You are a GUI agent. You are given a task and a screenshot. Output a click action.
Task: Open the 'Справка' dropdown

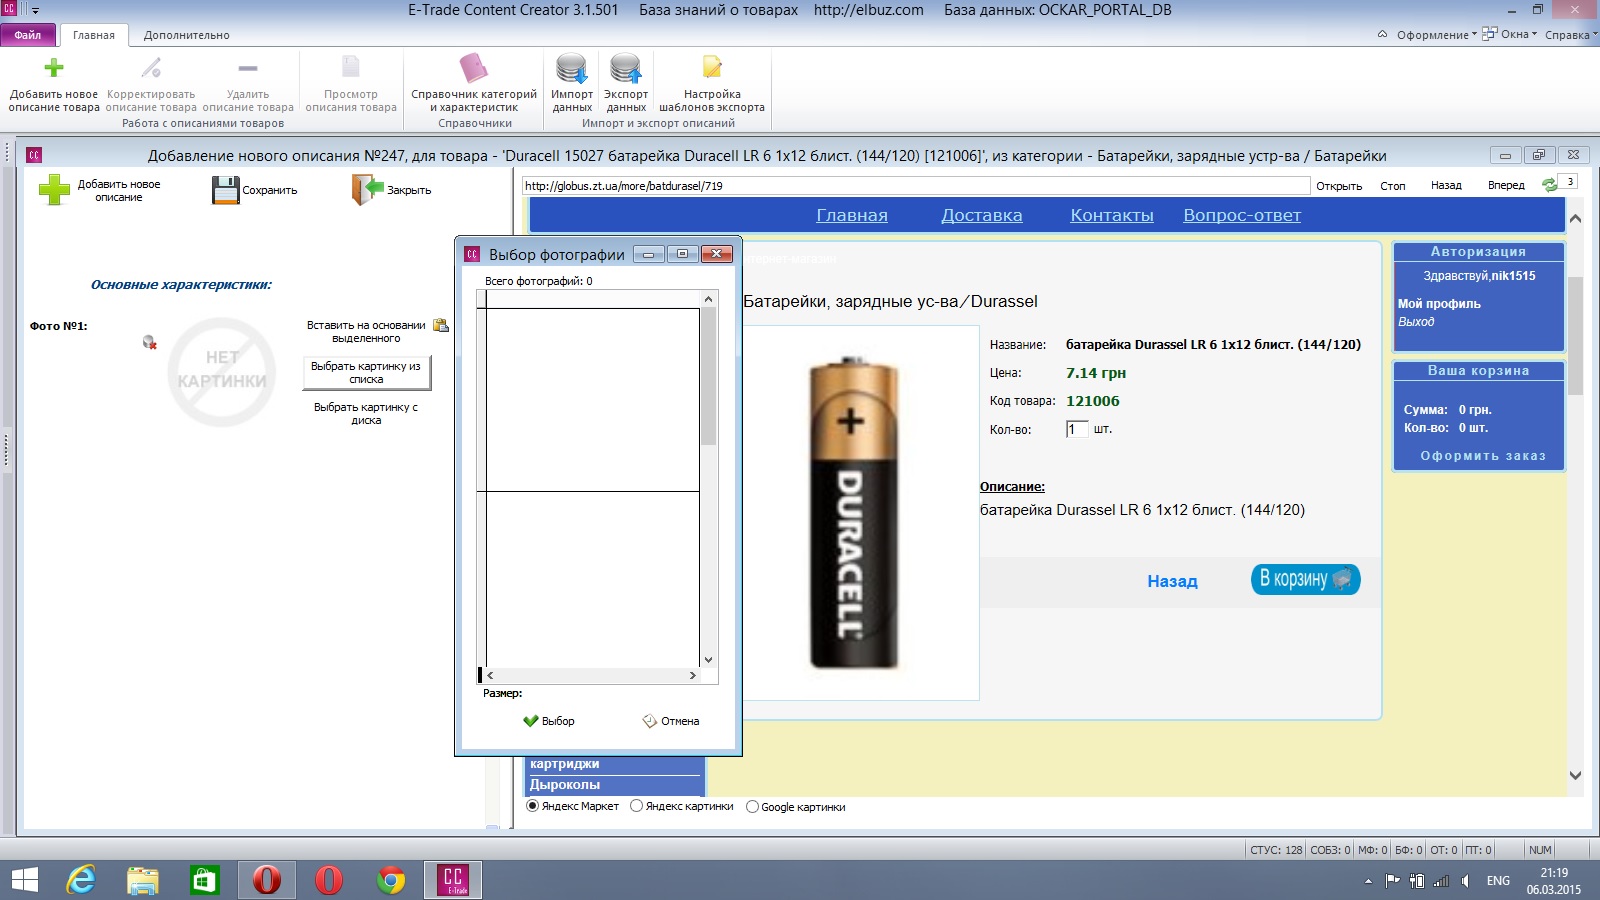[1571, 35]
